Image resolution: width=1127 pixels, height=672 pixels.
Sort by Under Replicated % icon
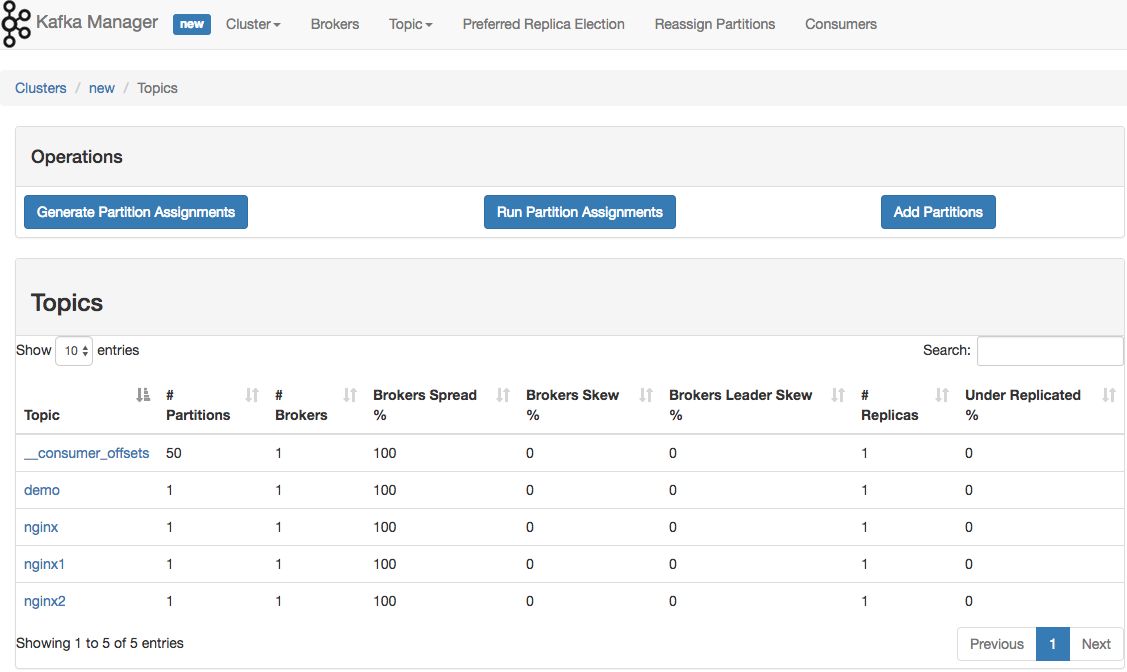click(x=1109, y=395)
